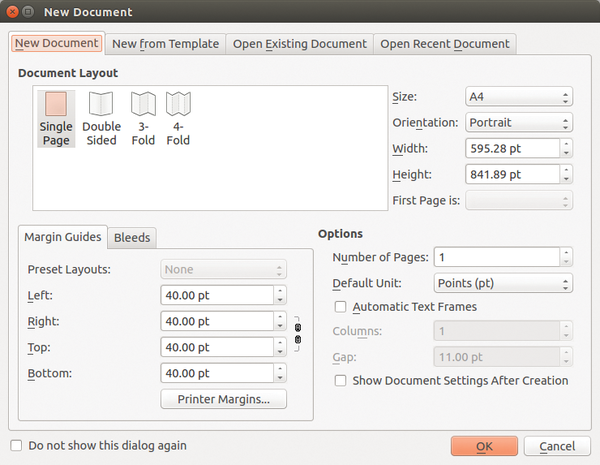
Task: Tick Do not show this dialog again
Action: [x=16, y=445]
